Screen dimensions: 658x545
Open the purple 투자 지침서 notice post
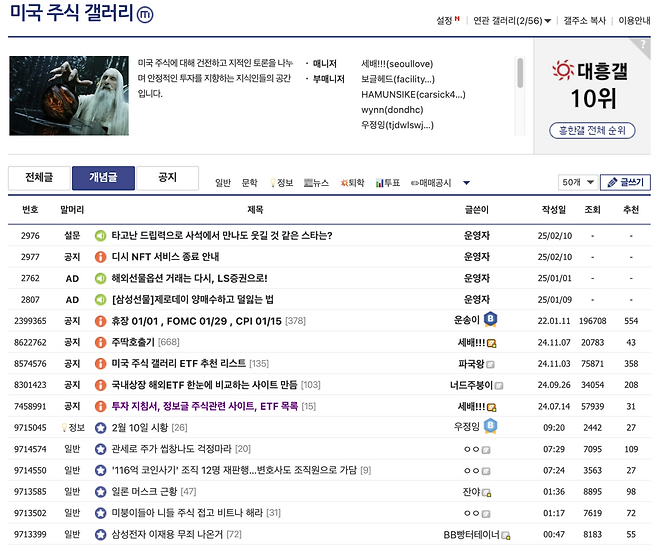[205, 406]
